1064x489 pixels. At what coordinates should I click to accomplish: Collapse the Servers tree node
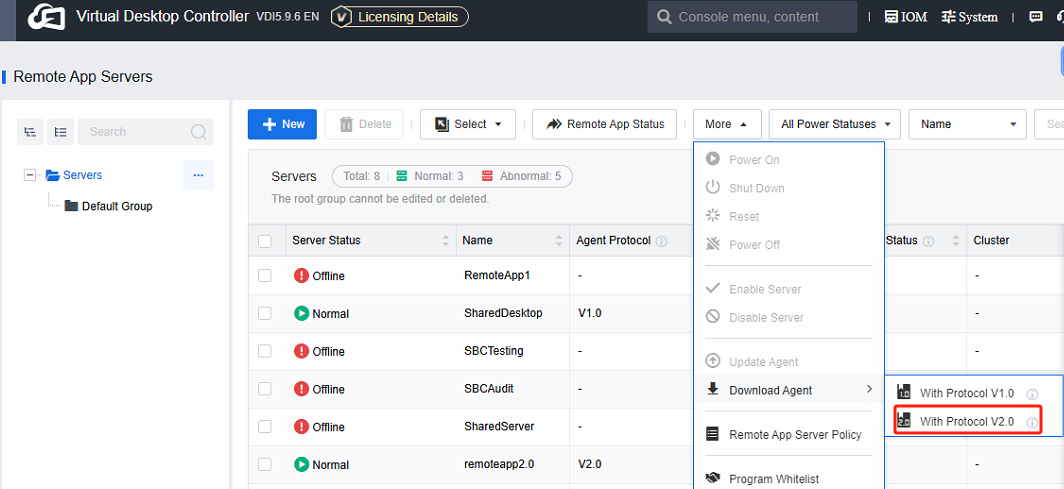coord(29,175)
